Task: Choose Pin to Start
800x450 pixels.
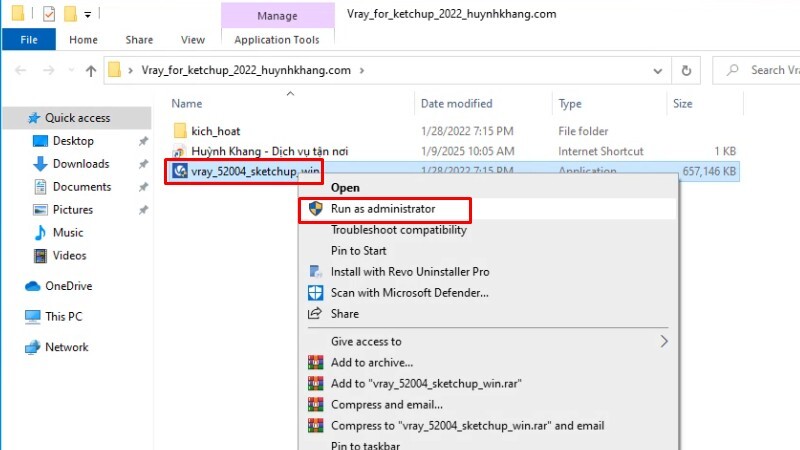Action: click(x=358, y=251)
